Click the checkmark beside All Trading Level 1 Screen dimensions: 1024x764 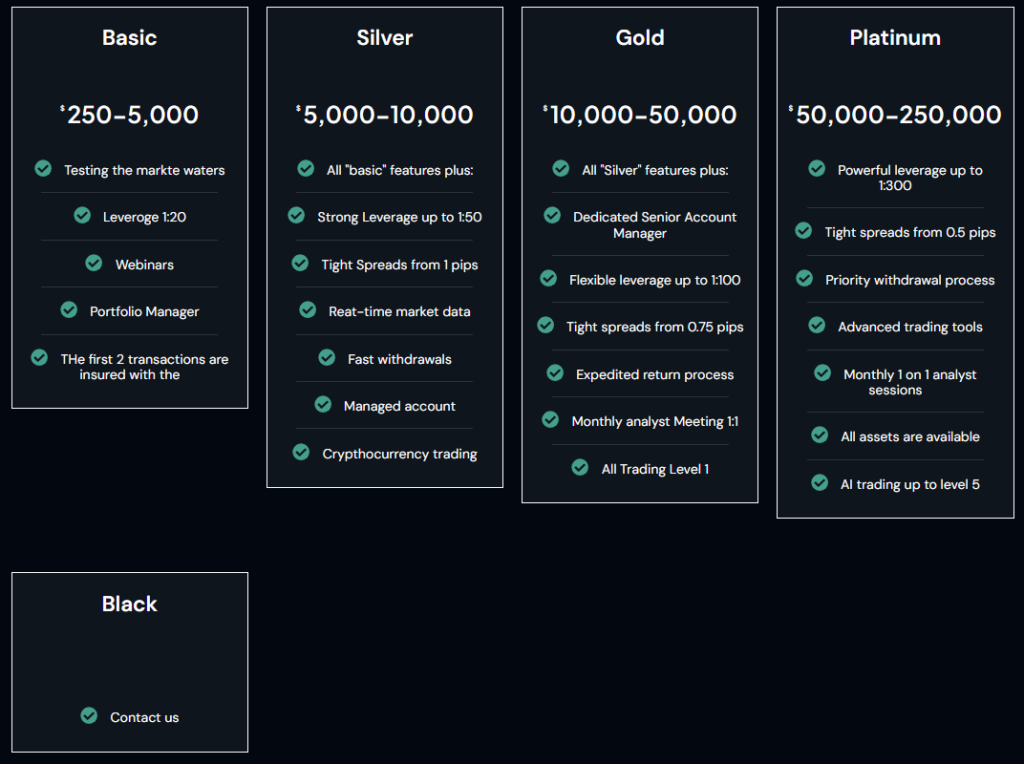[580, 467]
